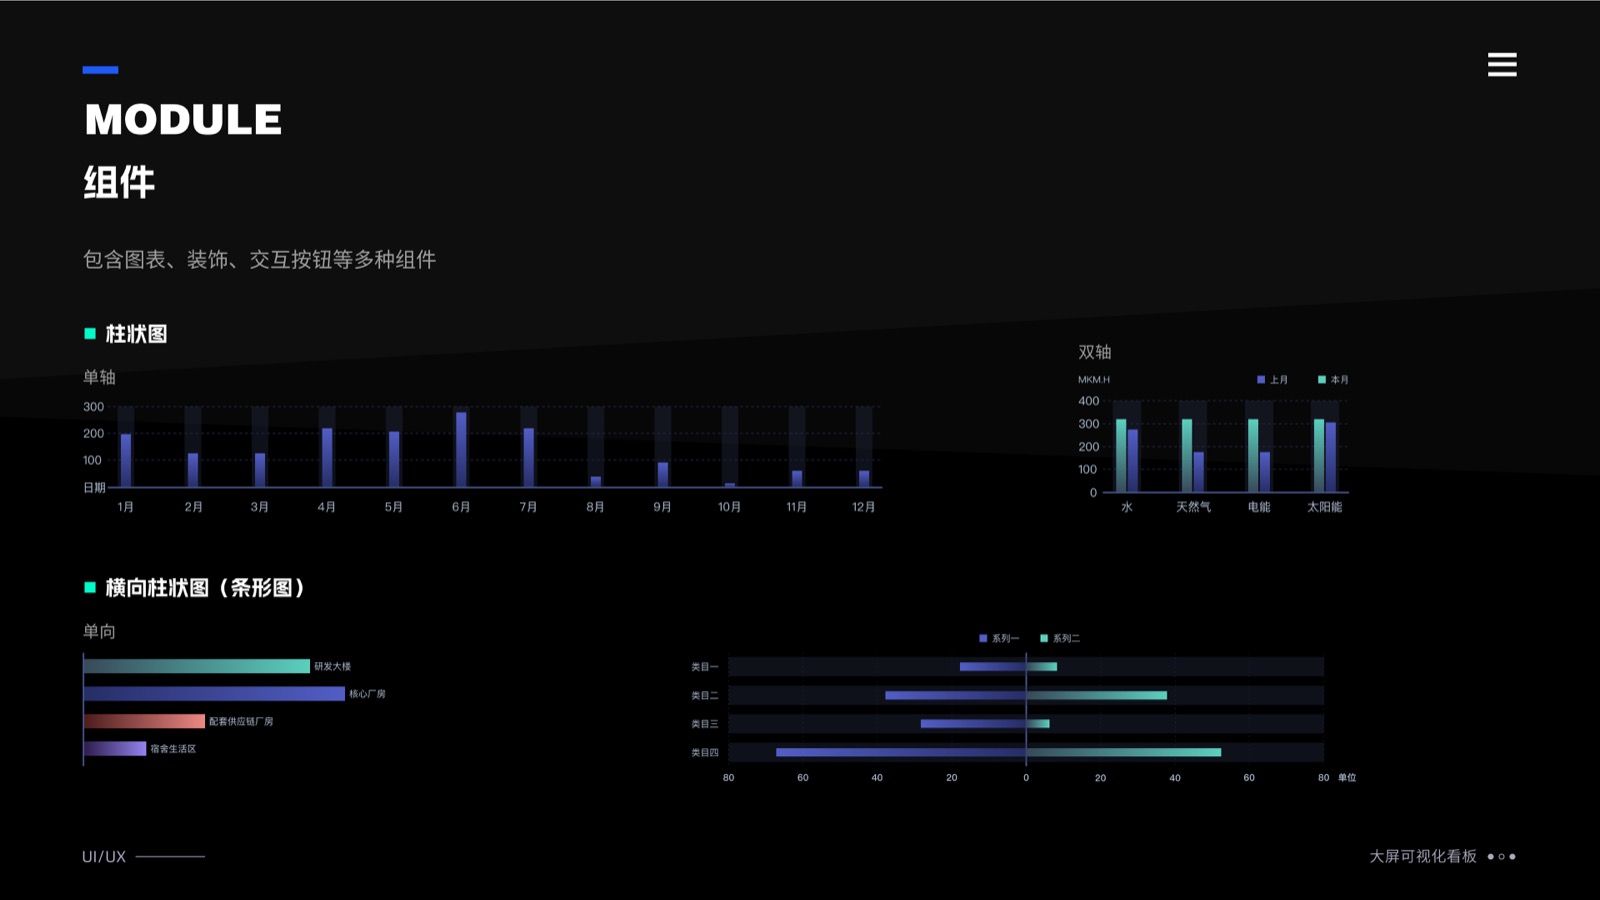Click the MODULE title
The image size is (1600, 900).
(x=183, y=120)
